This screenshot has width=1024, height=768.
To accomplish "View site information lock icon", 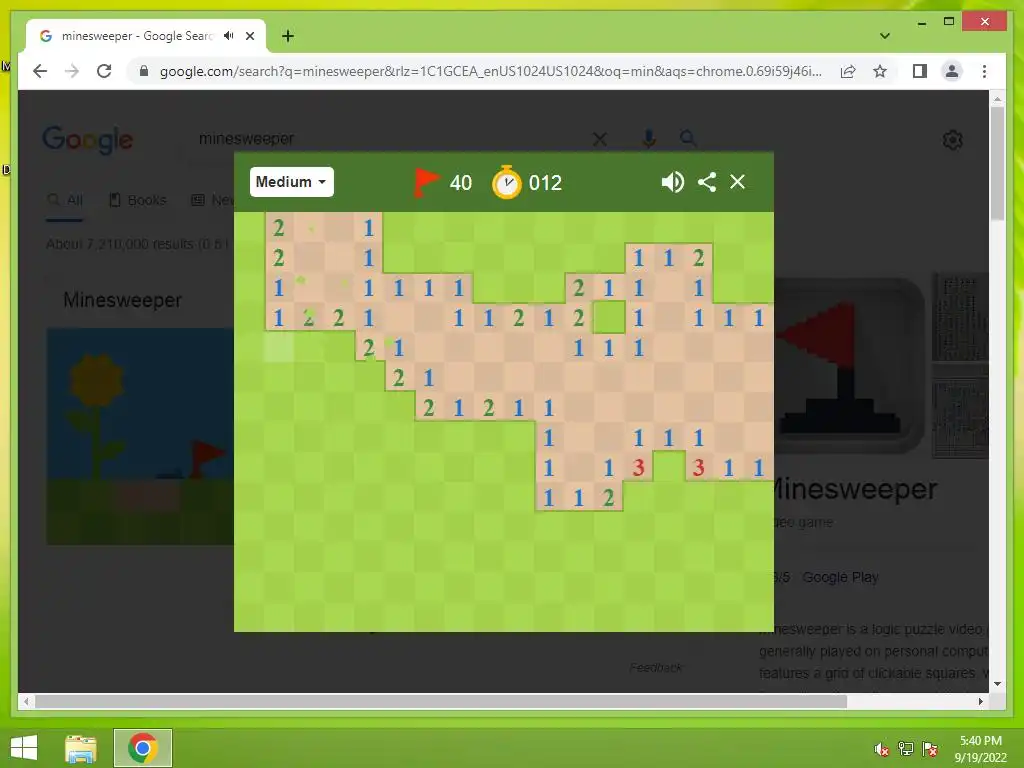I will click(x=144, y=71).
